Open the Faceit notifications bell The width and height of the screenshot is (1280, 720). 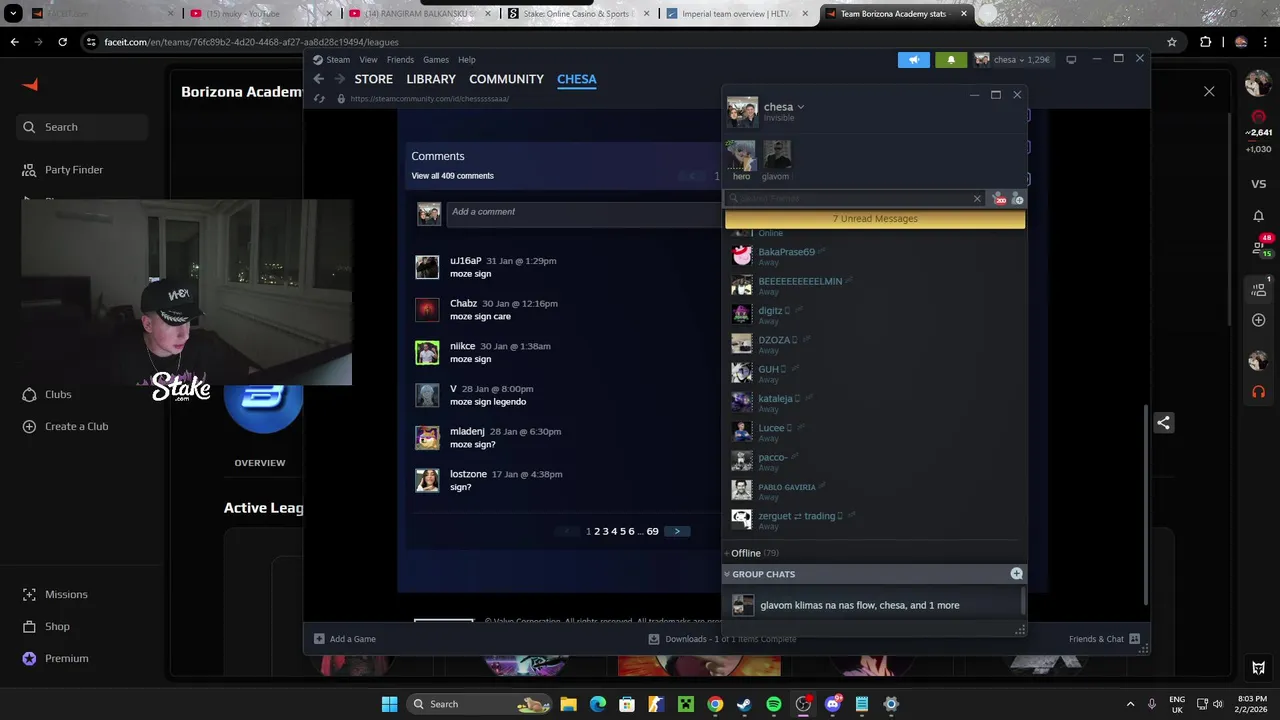[1258, 216]
